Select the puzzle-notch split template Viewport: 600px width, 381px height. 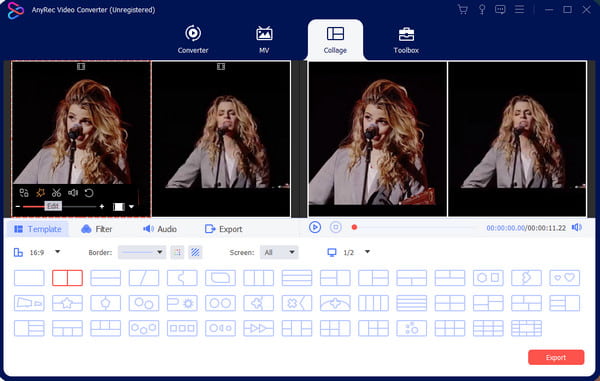(x=182, y=278)
